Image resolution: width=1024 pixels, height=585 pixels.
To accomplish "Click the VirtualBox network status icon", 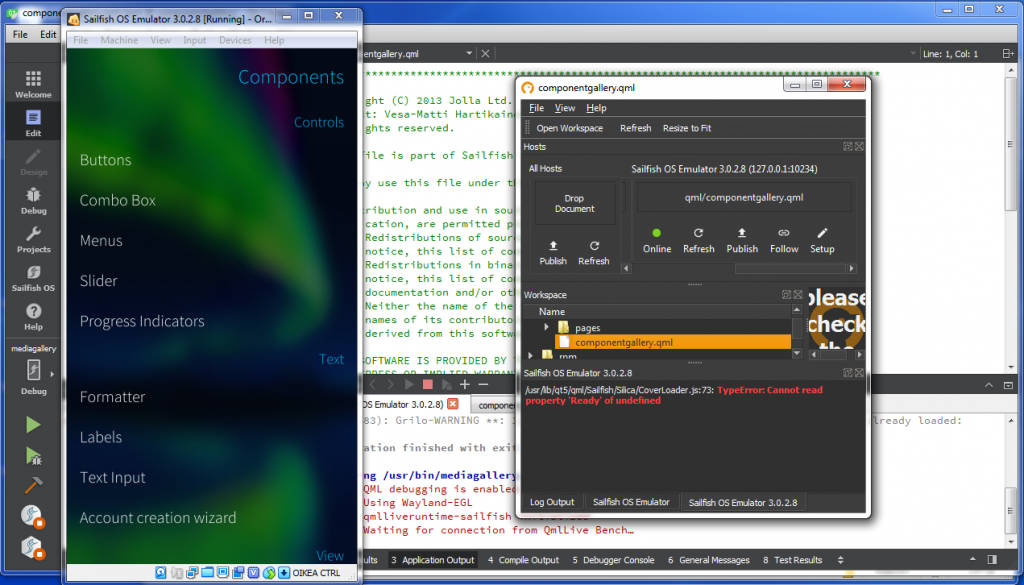I will coord(192,573).
